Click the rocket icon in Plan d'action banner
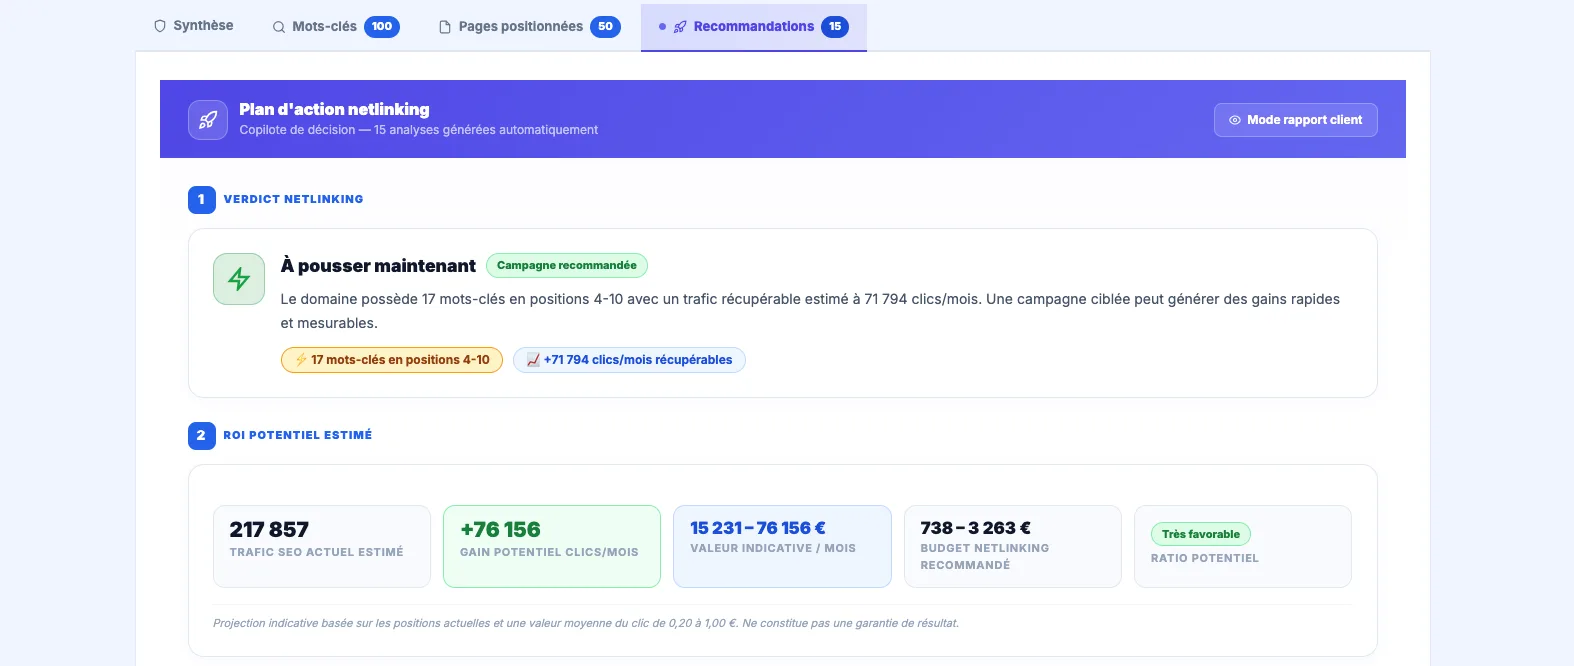Viewport: 1574px width, 666px height. 208,120
